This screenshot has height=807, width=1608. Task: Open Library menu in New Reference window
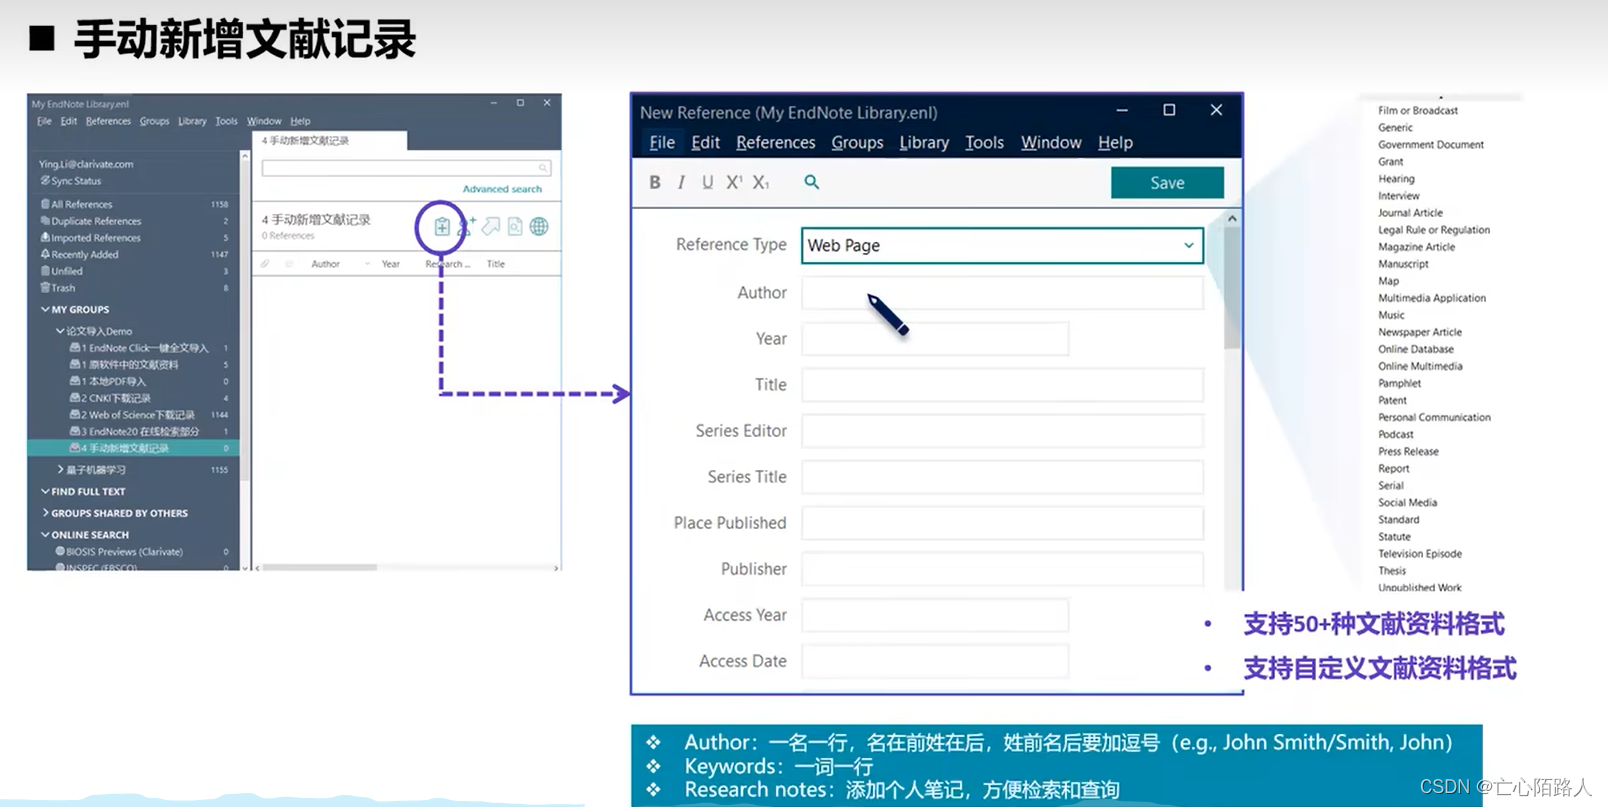click(924, 143)
